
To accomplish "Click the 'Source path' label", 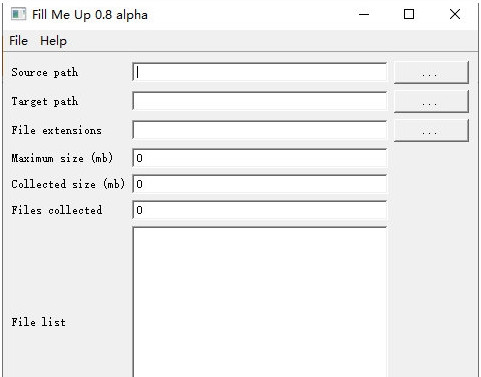I will coord(45,72).
